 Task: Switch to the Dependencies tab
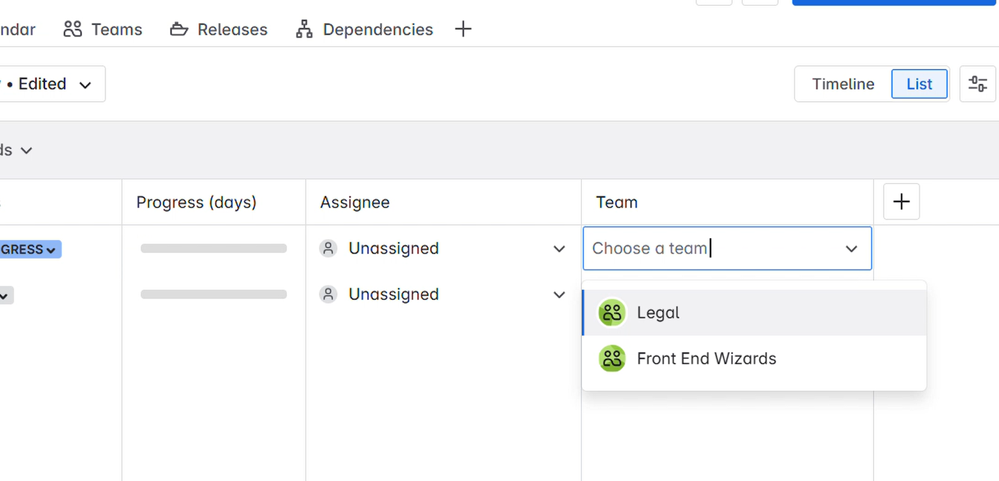[x=365, y=30]
